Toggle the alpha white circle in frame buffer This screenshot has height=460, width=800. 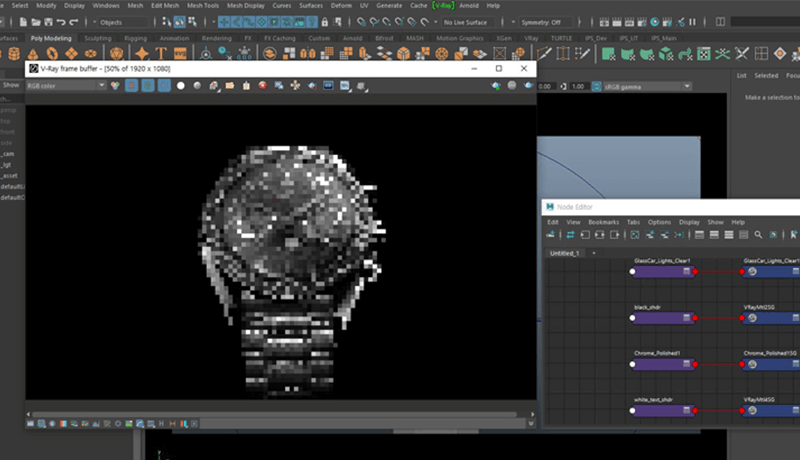coord(181,86)
